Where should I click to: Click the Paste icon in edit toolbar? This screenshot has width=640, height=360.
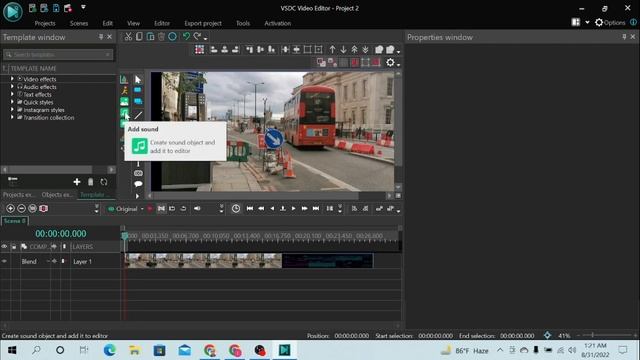(150, 37)
